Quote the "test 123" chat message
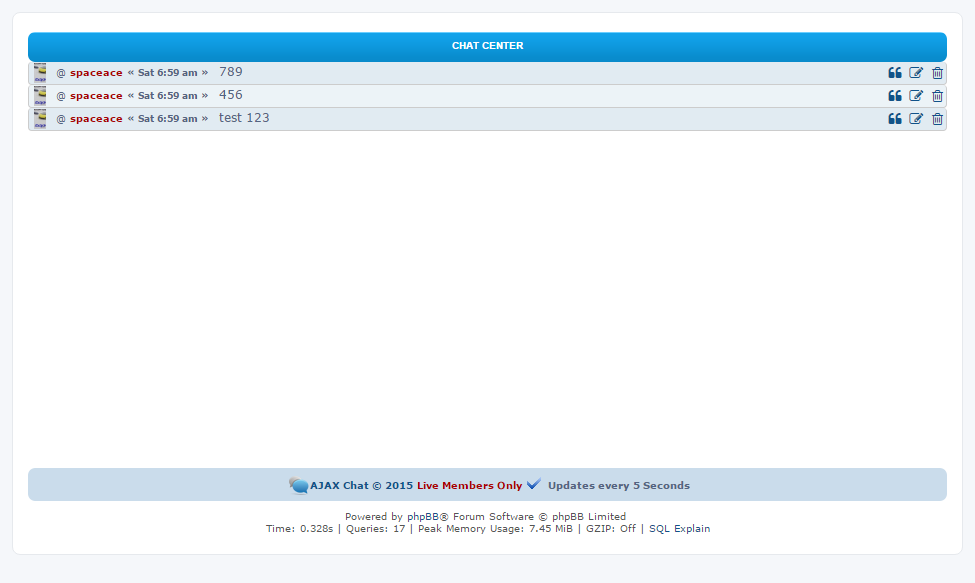 [x=895, y=119]
